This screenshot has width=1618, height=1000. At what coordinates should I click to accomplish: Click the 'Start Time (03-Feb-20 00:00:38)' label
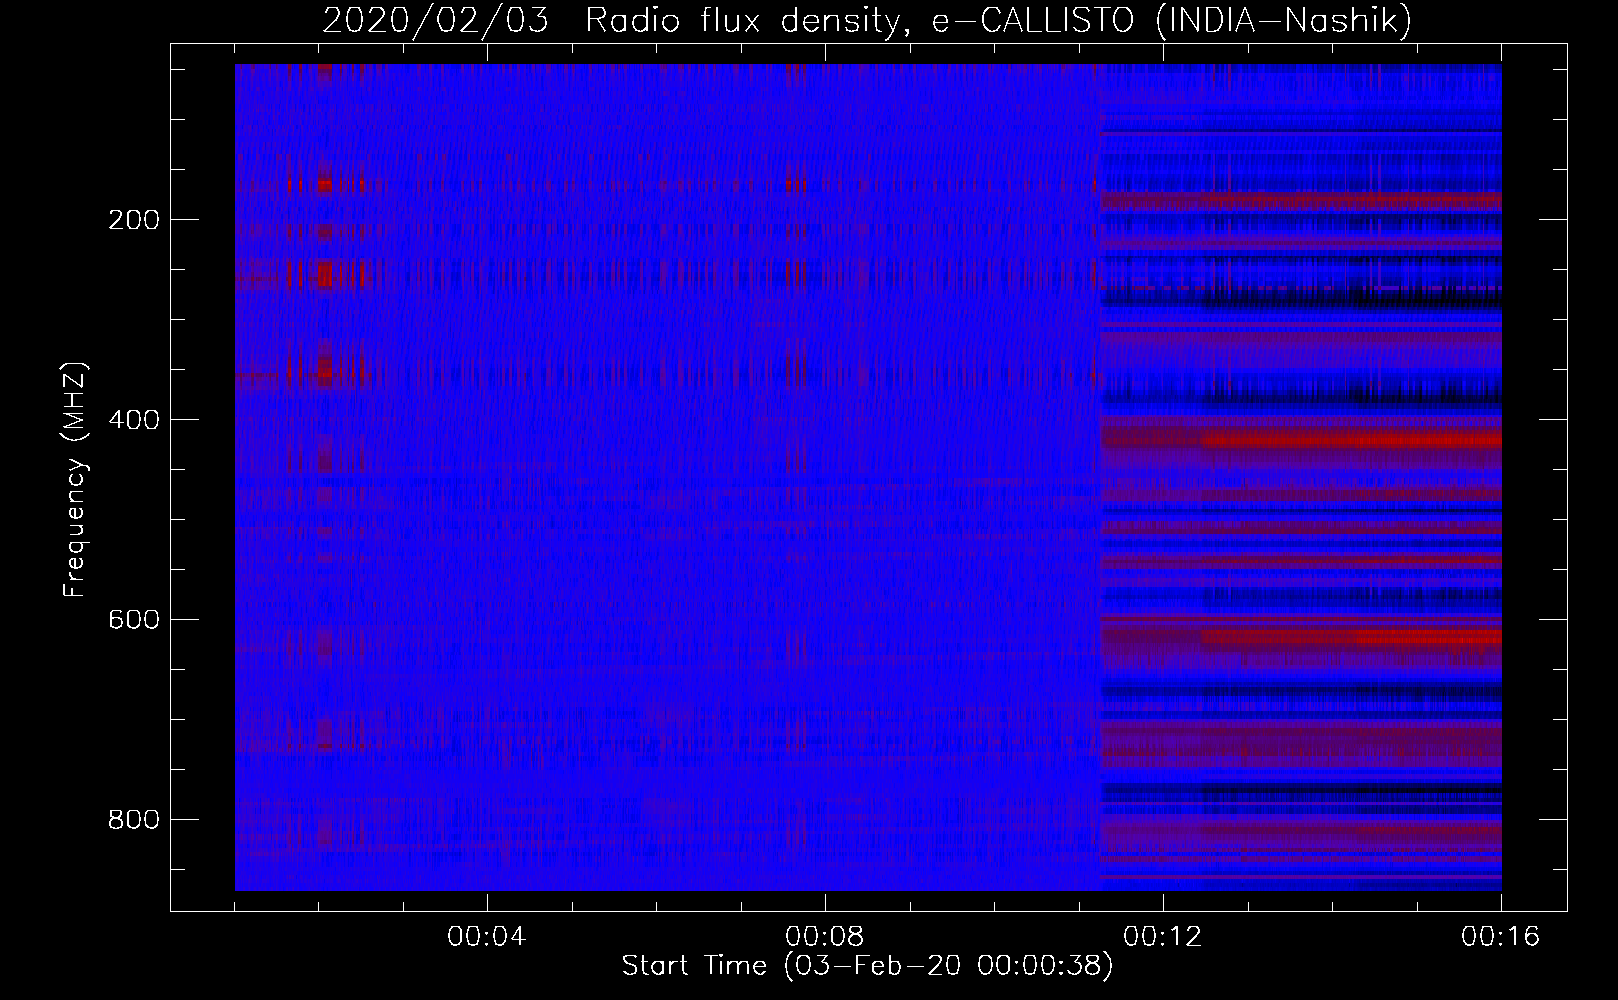tap(867, 966)
